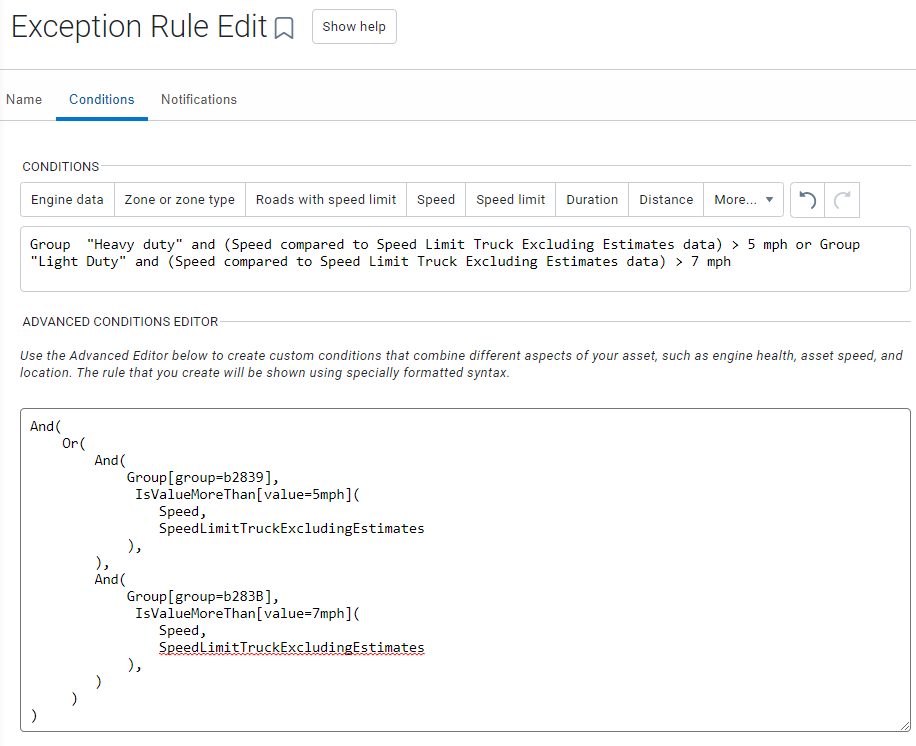Insert Roads with speed limit condition
Viewport: 916px width, 746px height.
pos(326,200)
